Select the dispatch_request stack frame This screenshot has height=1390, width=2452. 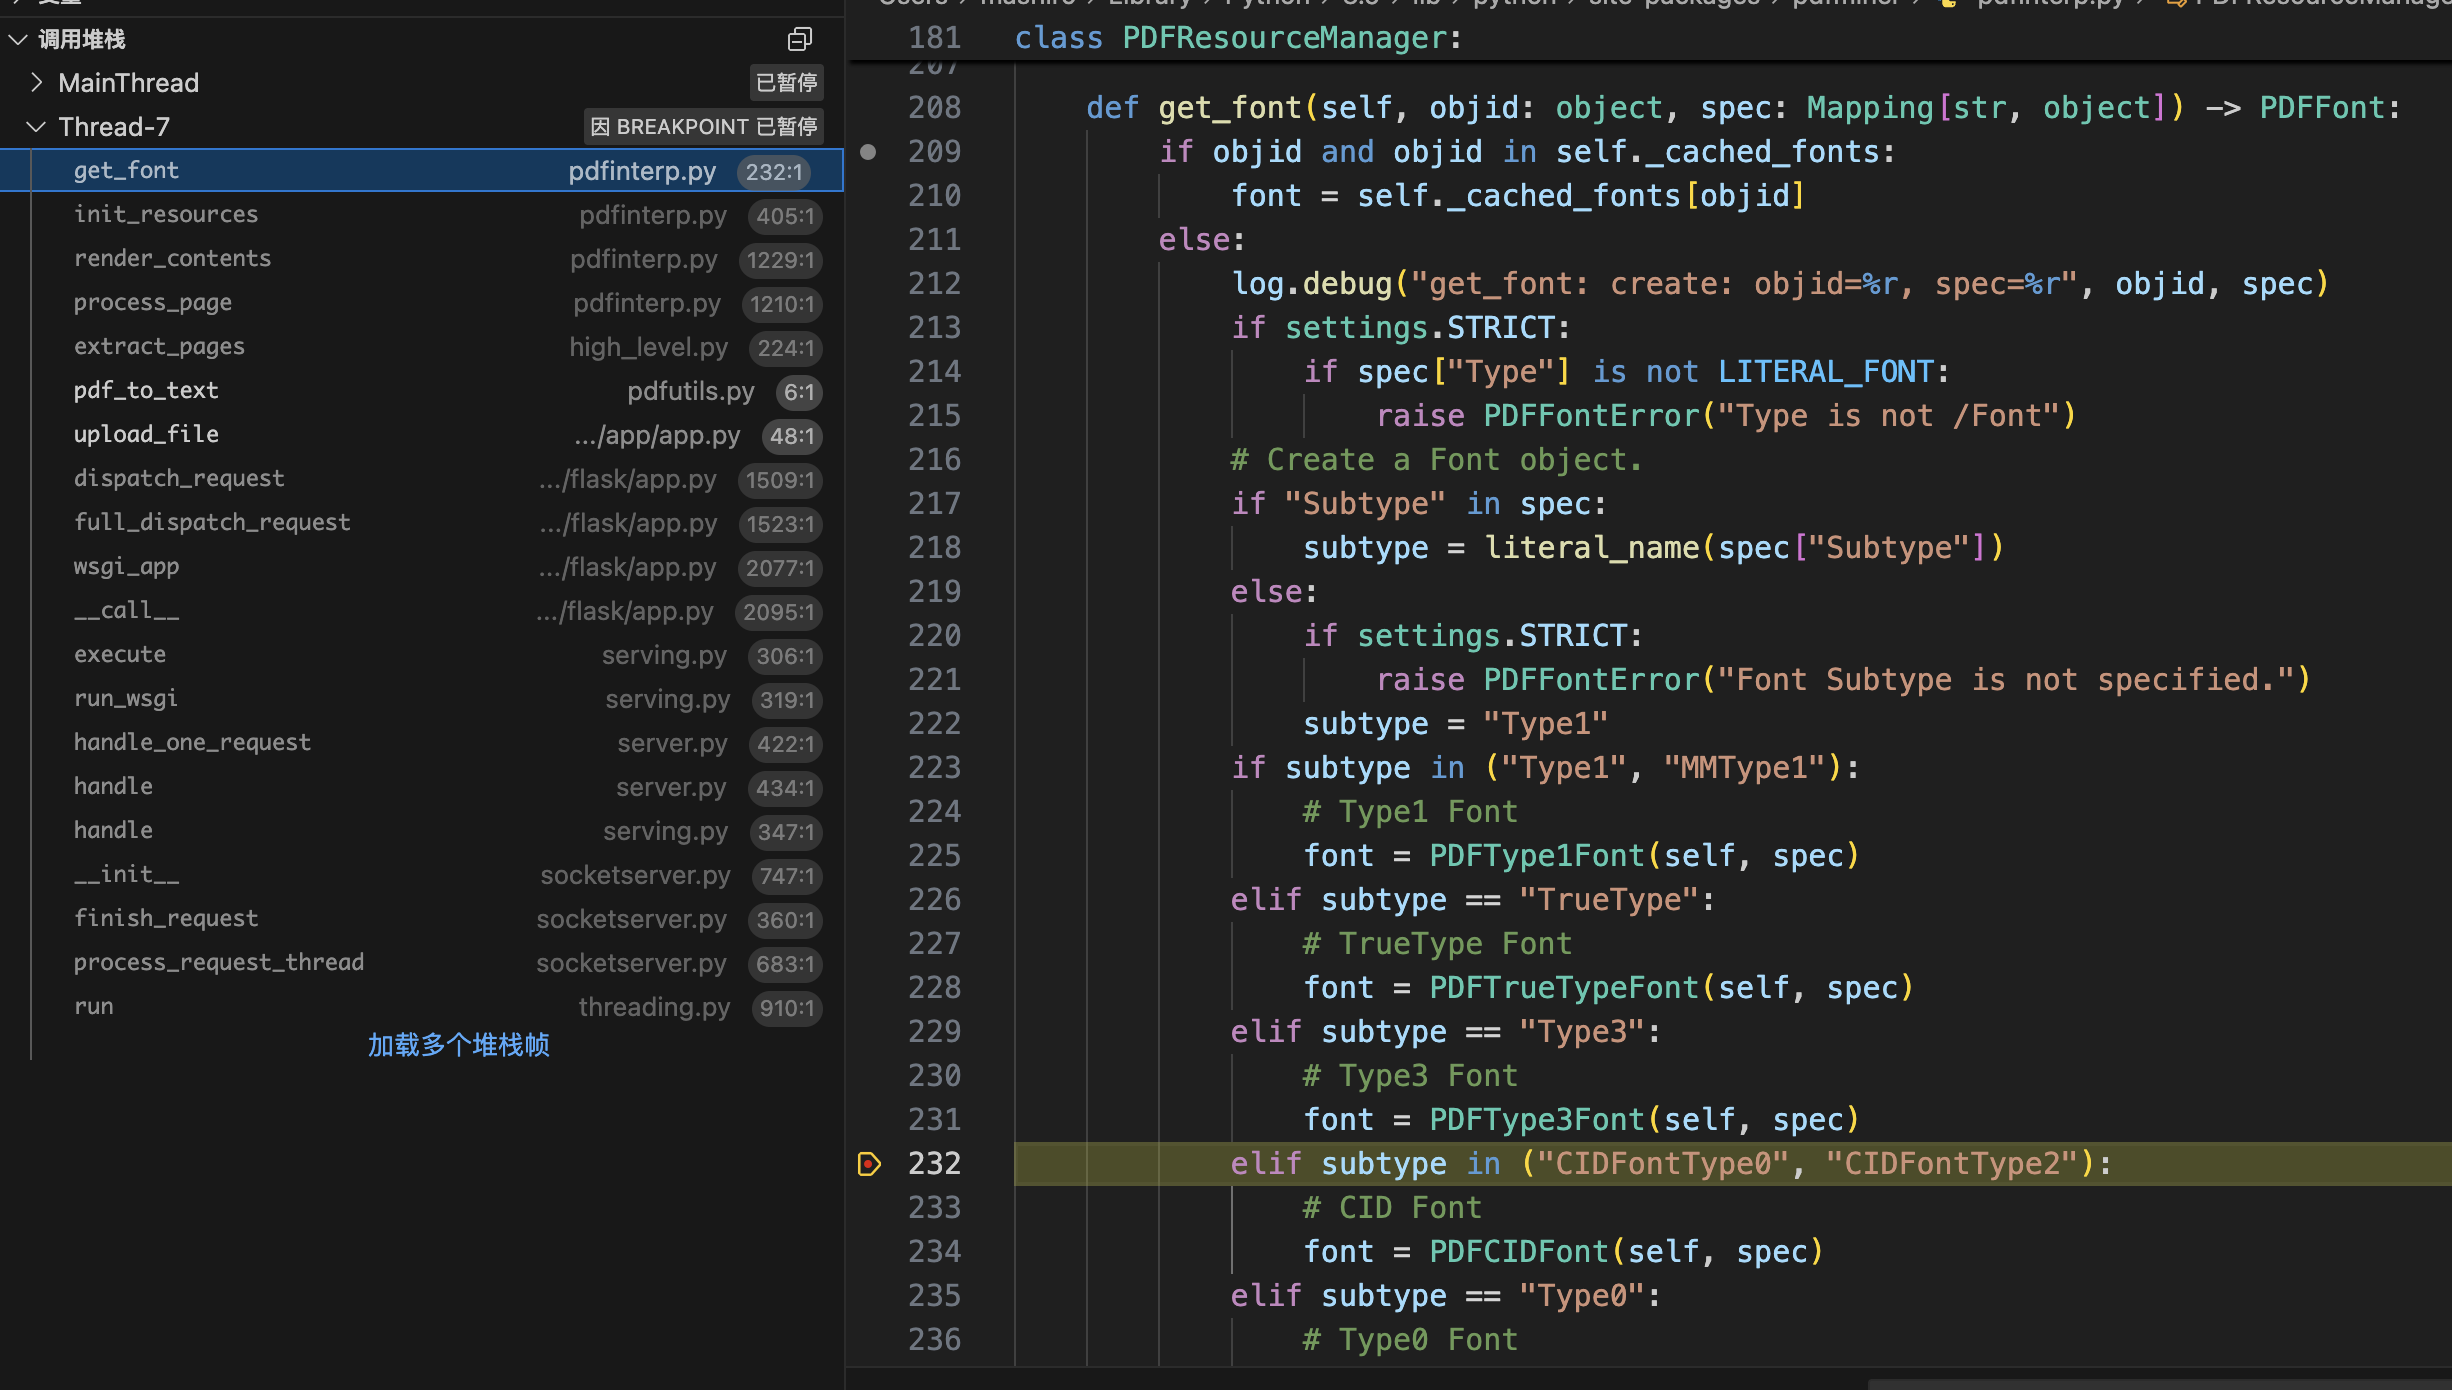[421, 478]
